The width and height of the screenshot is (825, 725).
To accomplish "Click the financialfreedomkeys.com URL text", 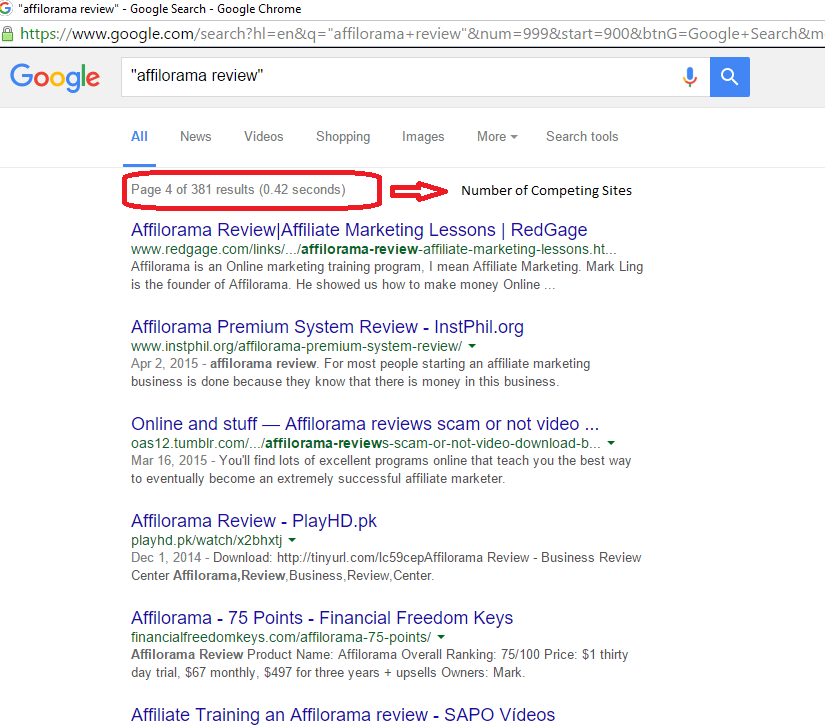I will pos(281,637).
